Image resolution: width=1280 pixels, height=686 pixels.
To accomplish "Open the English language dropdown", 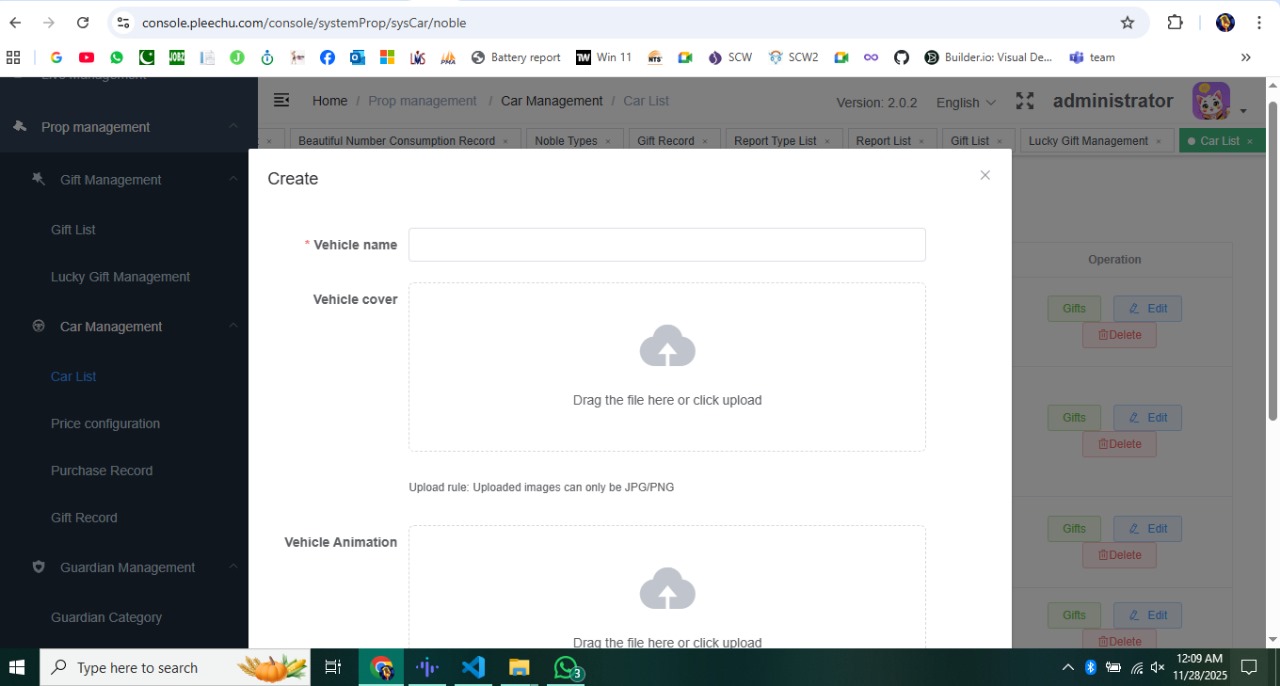I will tap(965, 102).
